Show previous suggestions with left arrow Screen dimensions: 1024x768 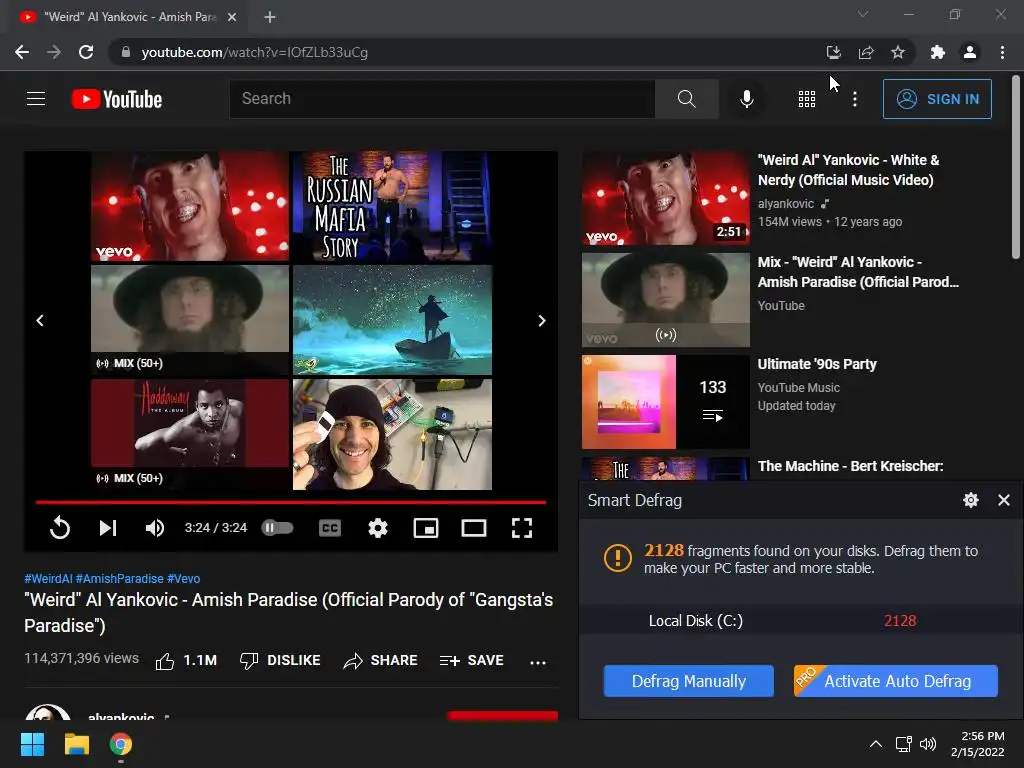pos(40,321)
